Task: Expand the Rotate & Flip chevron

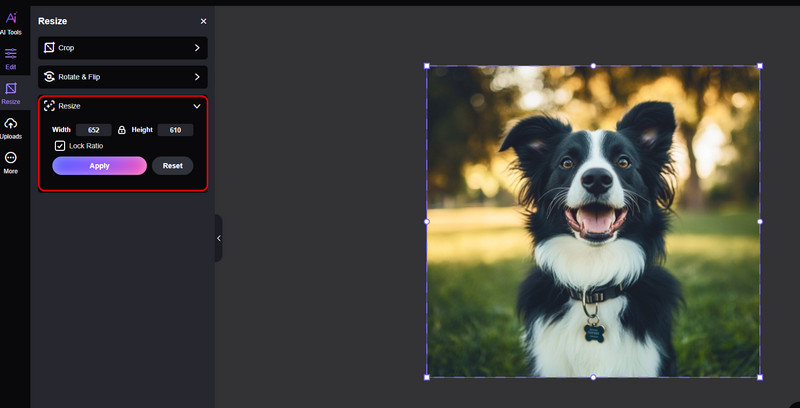Action: [197, 77]
